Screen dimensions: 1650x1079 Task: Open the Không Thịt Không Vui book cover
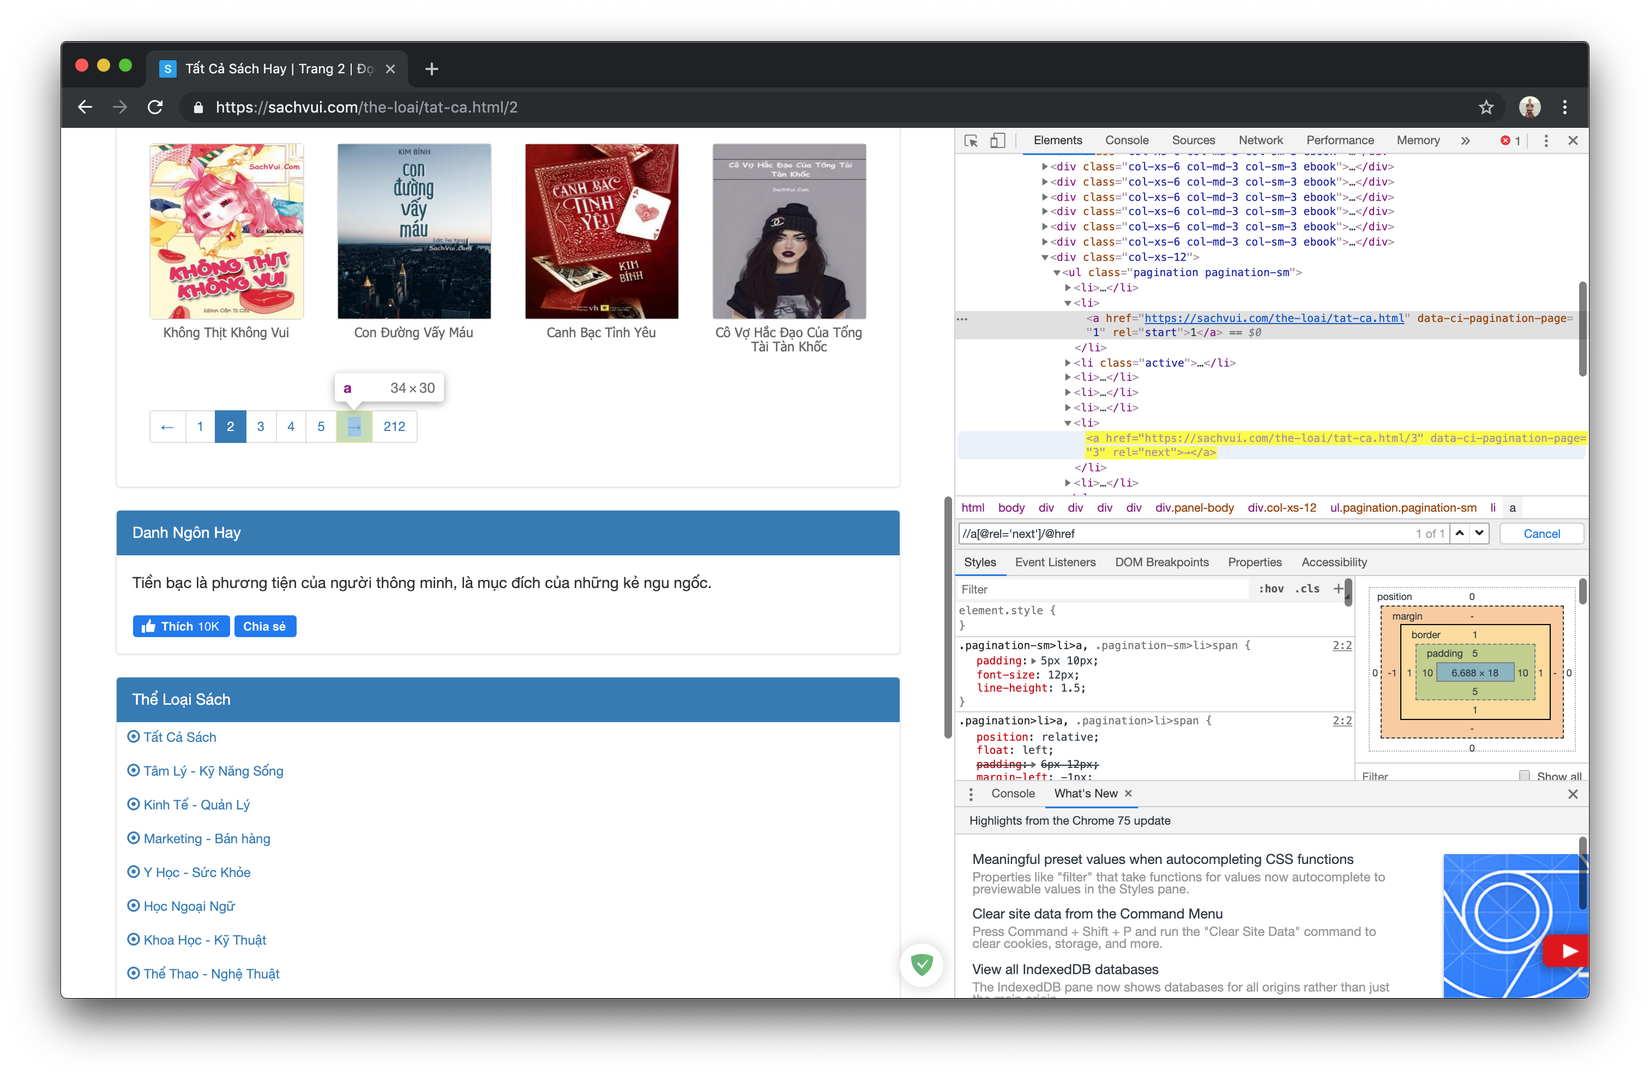227,231
